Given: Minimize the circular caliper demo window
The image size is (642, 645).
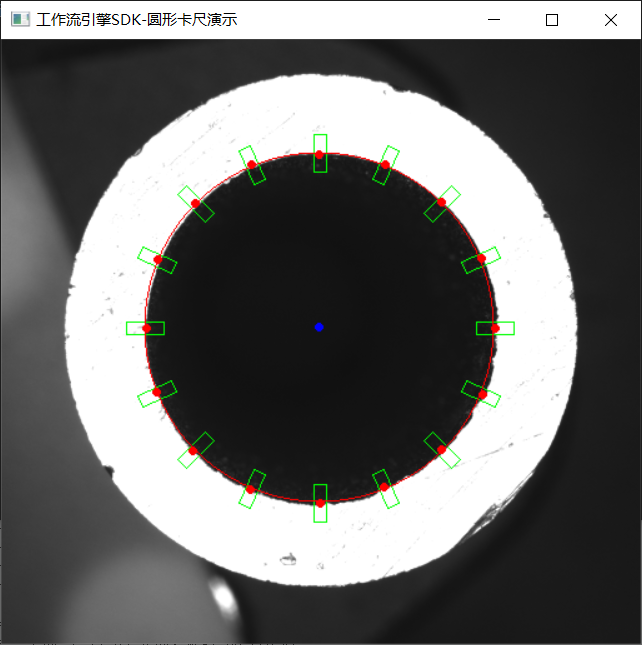Looking at the screenshot, I should pyautogui.click(x=494, y=19).
